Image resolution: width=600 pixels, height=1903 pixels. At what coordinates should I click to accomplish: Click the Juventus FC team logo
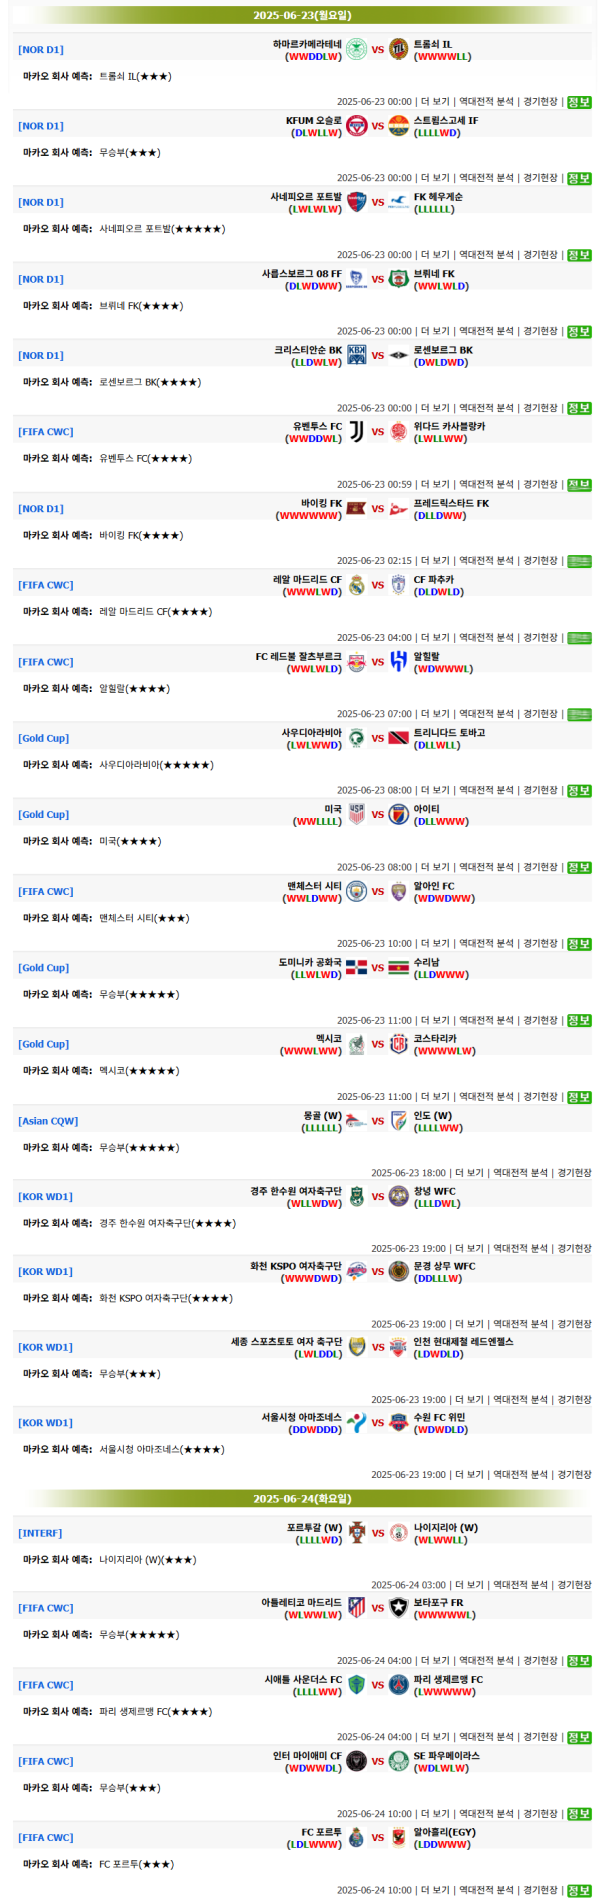pyautogui.click(x=357, y=432)
